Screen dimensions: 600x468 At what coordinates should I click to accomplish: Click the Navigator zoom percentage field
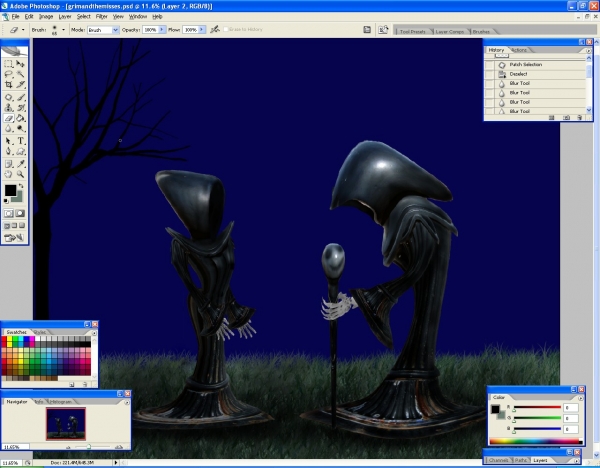click(15, 447)
